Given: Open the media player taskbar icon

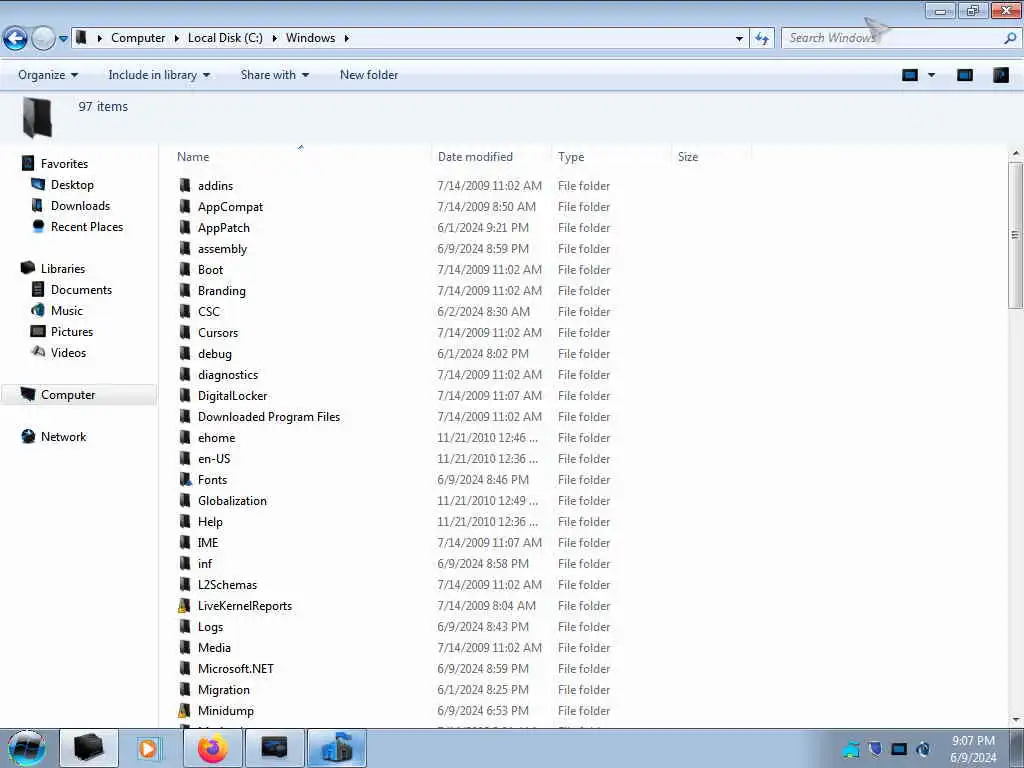Looking at the screenshot, I should [148, 748].
